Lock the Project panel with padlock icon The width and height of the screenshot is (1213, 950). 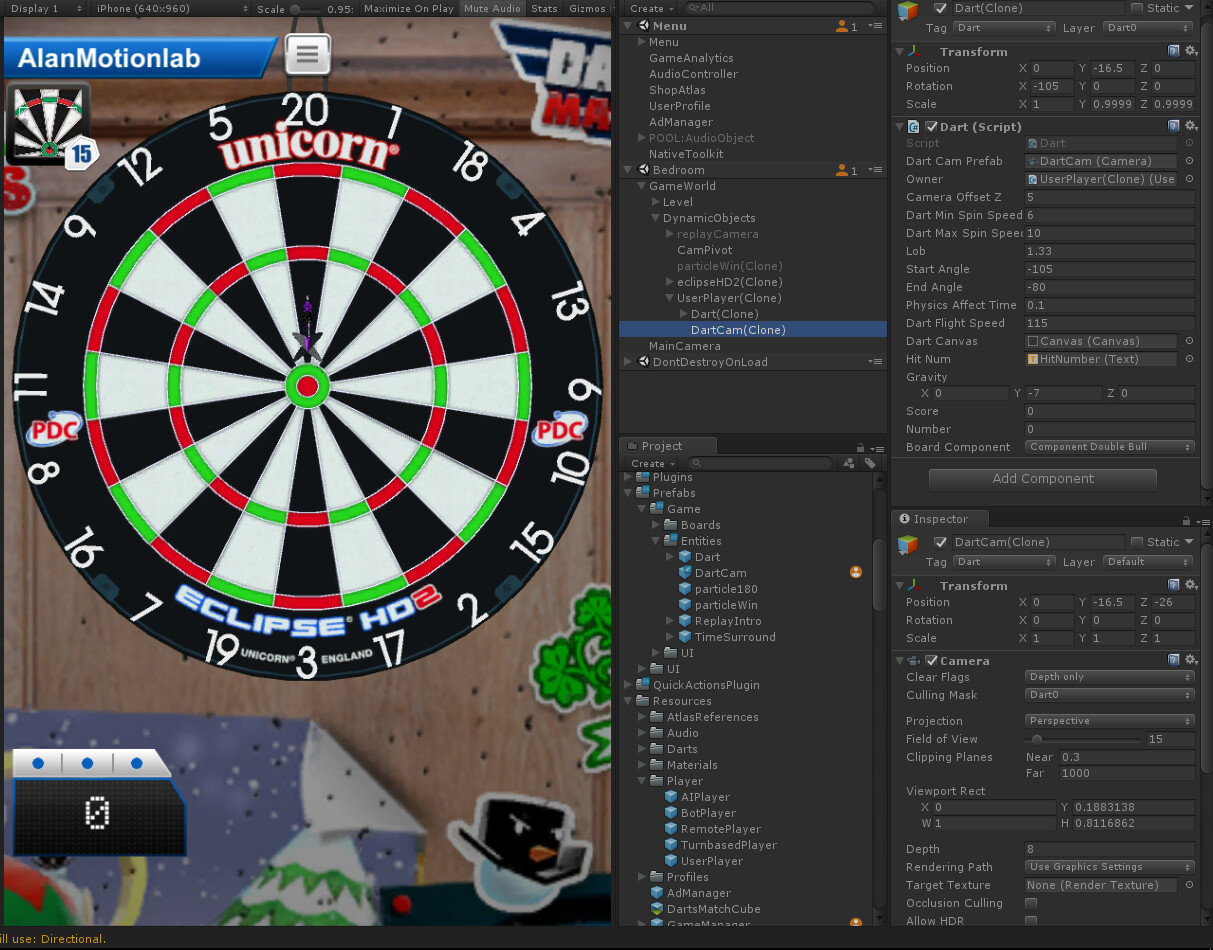[860, 448]
